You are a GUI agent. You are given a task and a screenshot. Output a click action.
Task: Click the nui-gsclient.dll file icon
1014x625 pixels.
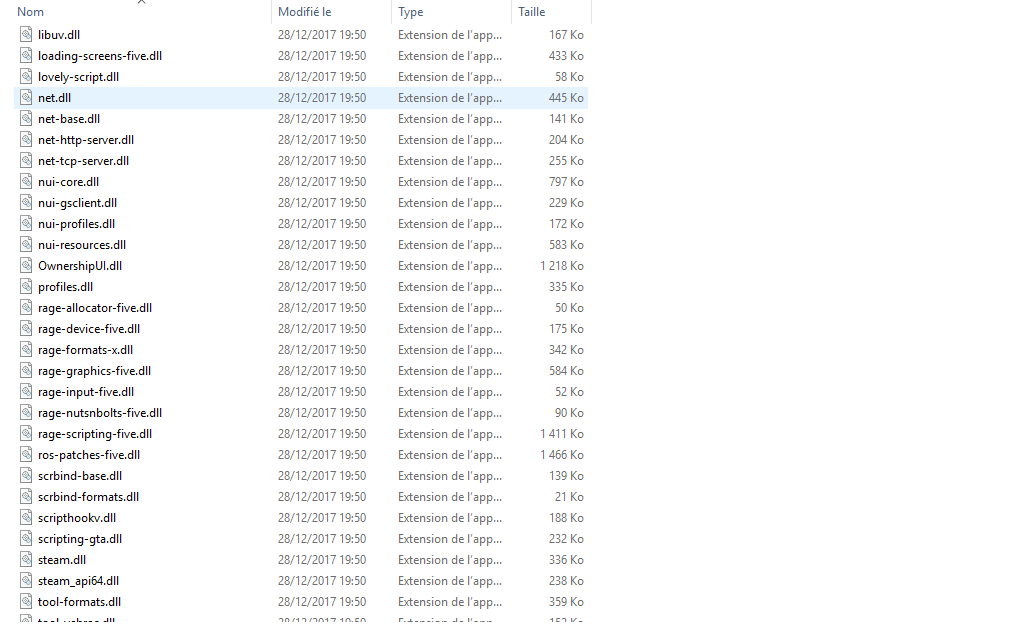[x=26, y=203]
